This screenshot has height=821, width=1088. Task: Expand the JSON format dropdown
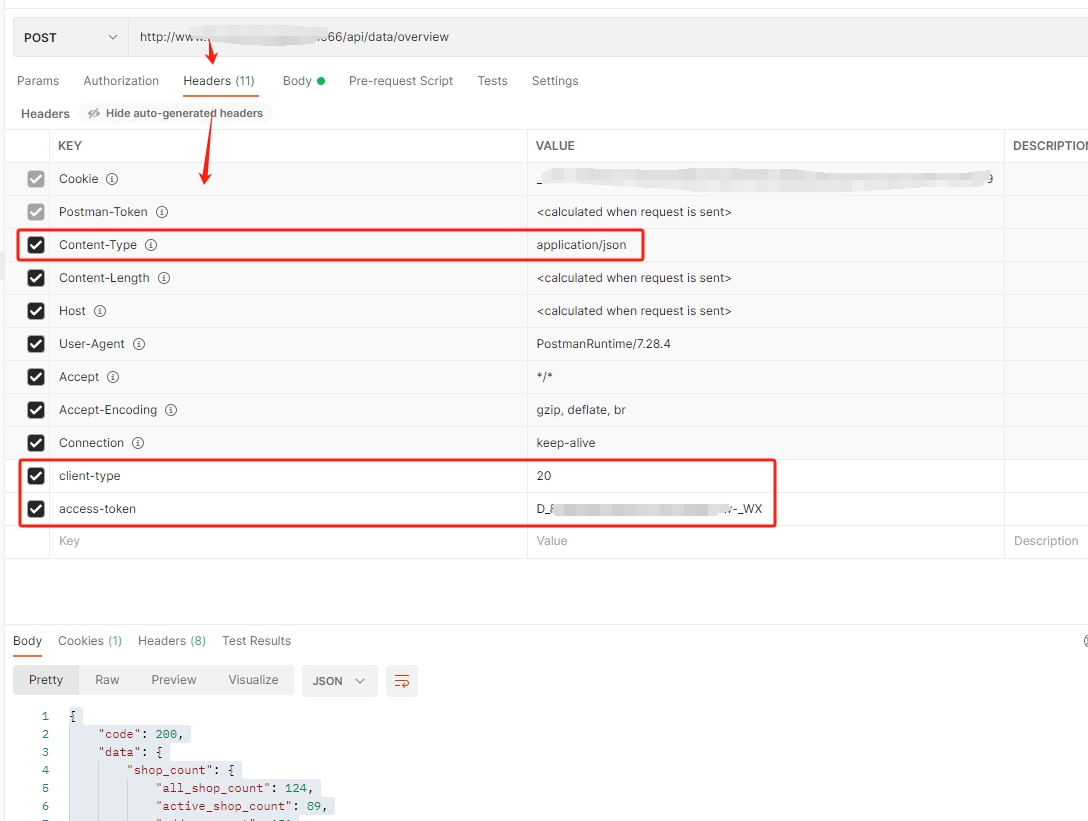coord(339,681)
